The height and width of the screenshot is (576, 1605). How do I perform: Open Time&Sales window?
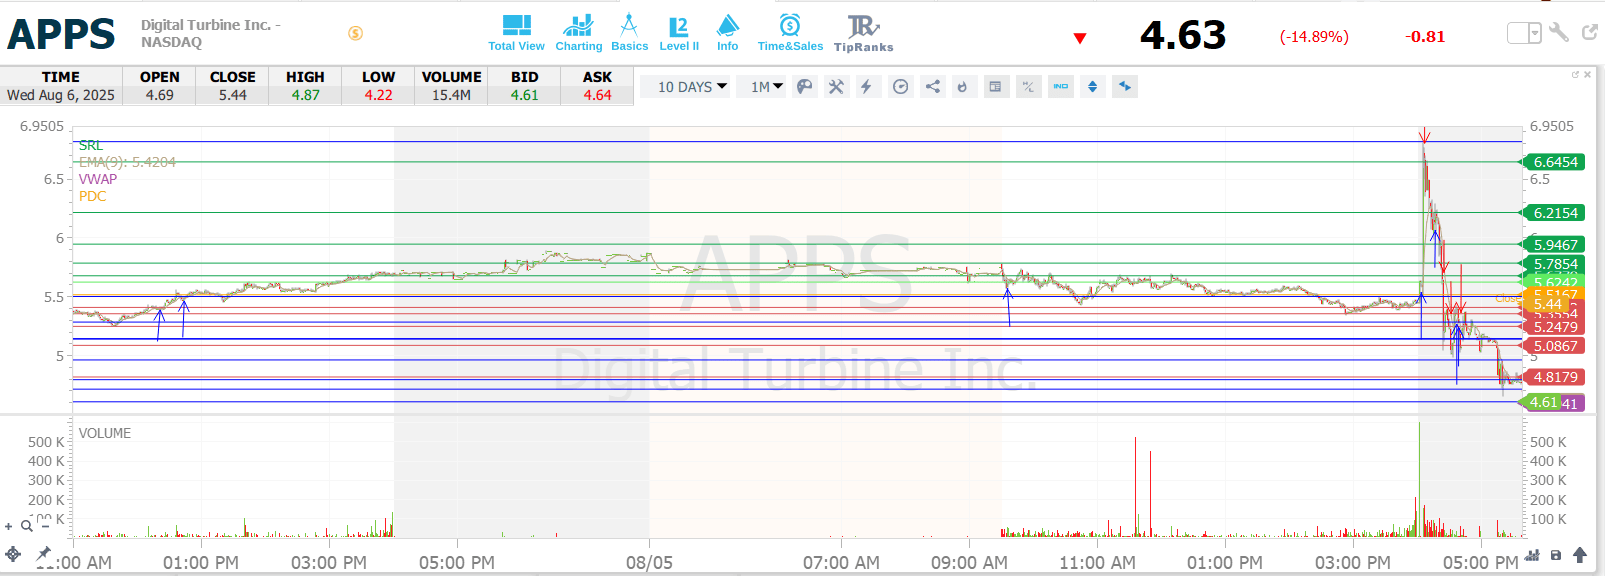[x=790, y=32]
